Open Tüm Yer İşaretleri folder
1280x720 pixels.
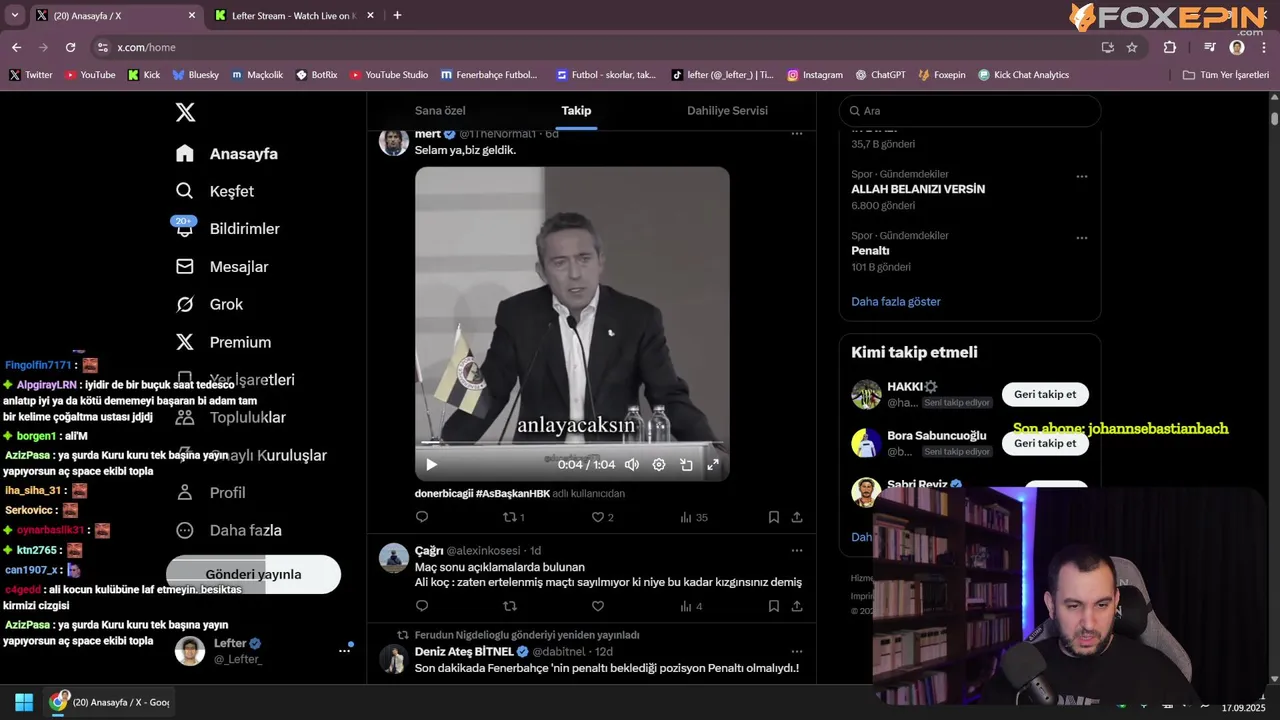pos(1225,75)
